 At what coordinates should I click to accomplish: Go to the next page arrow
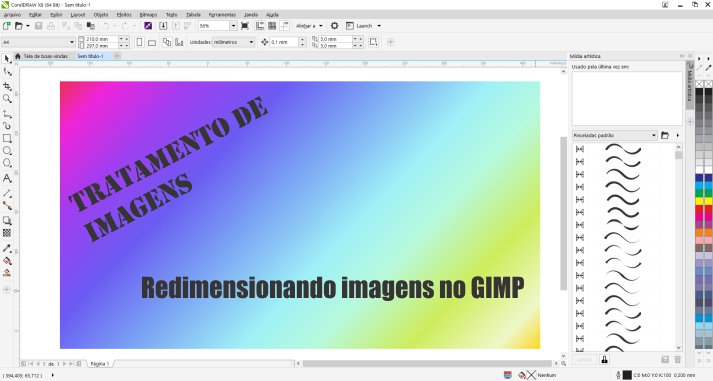click(65, 364)
